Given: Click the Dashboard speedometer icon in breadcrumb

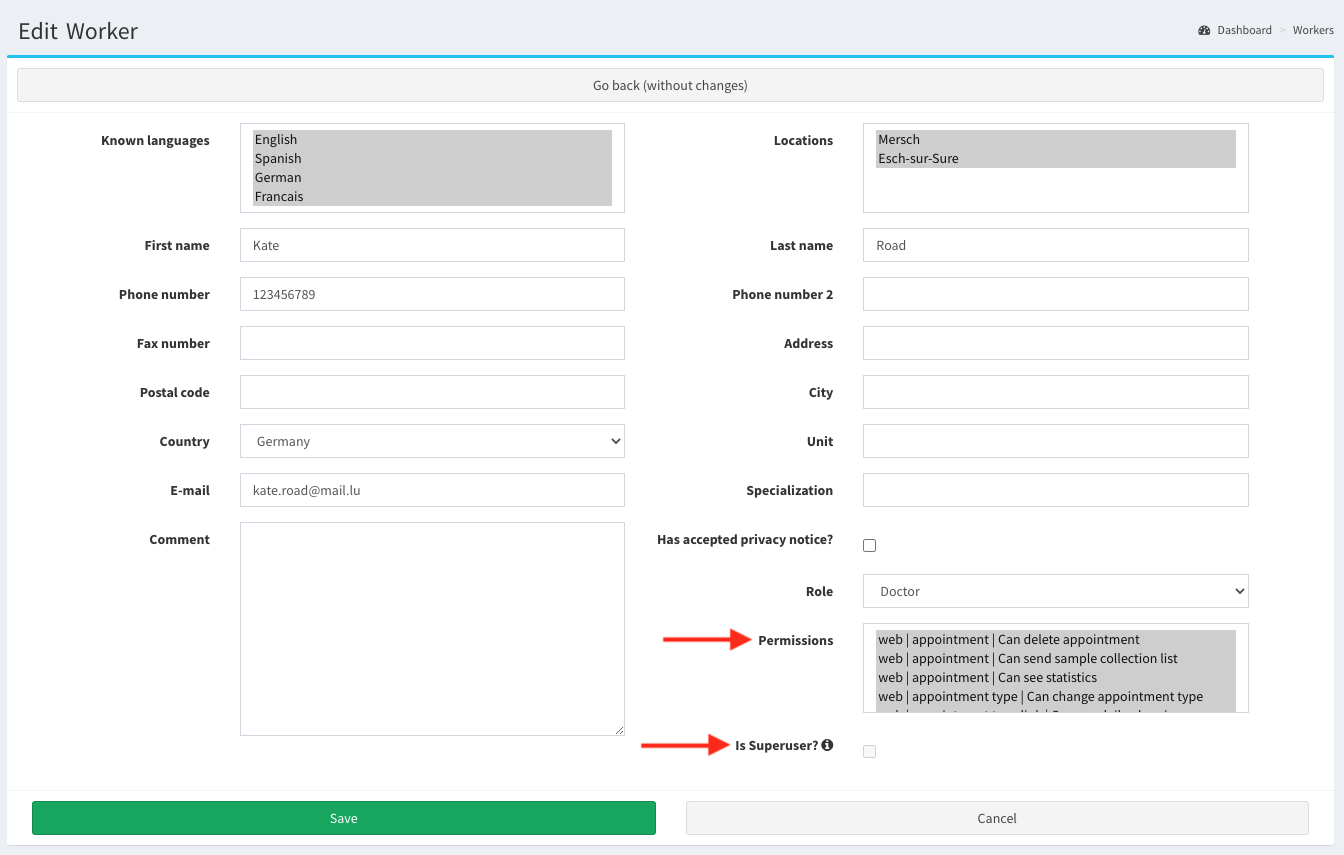Looking at the screenshot, I should (1204, 30).
